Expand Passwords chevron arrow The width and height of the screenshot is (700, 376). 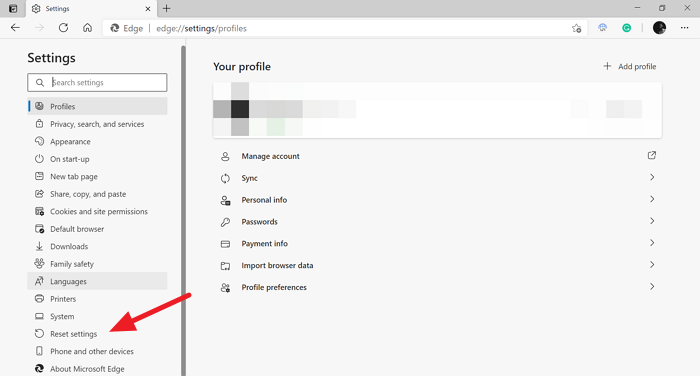click(x=652, y=221)
